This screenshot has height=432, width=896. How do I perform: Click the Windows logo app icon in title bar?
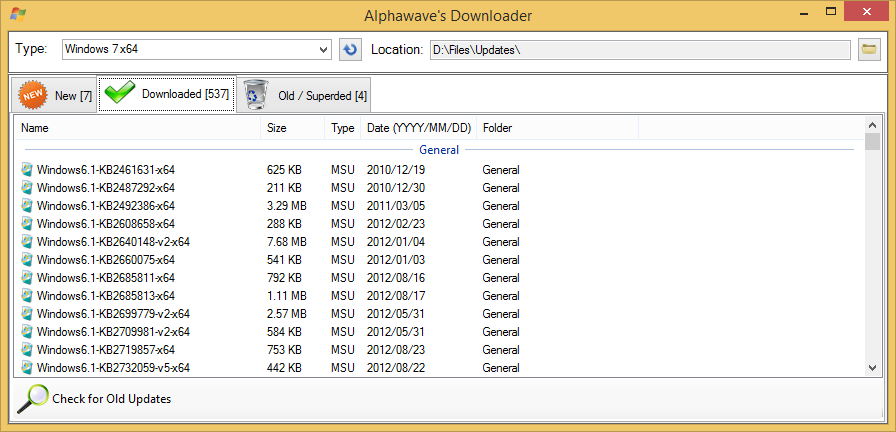click(18, 13)
